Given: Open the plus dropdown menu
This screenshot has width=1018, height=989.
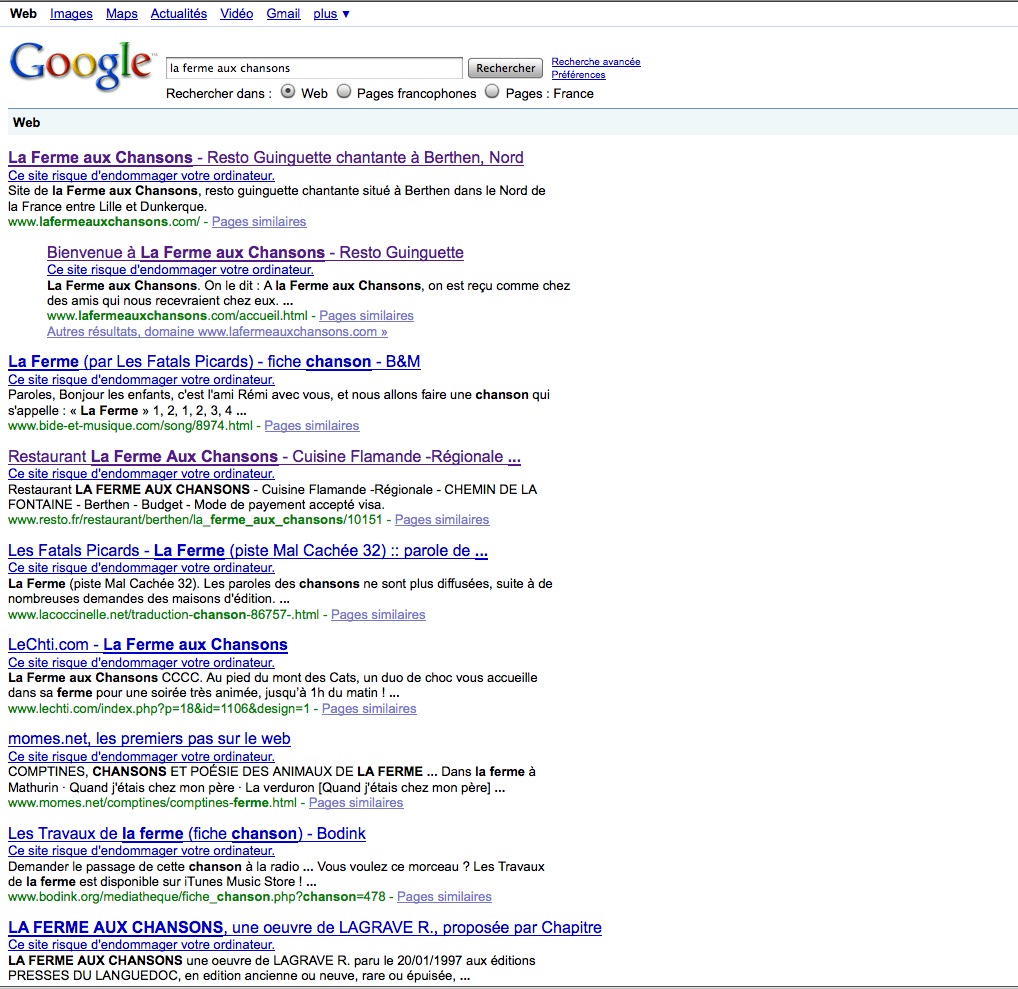Looking at the screenshot, I should pyautogui.click(x=331, y=14).
